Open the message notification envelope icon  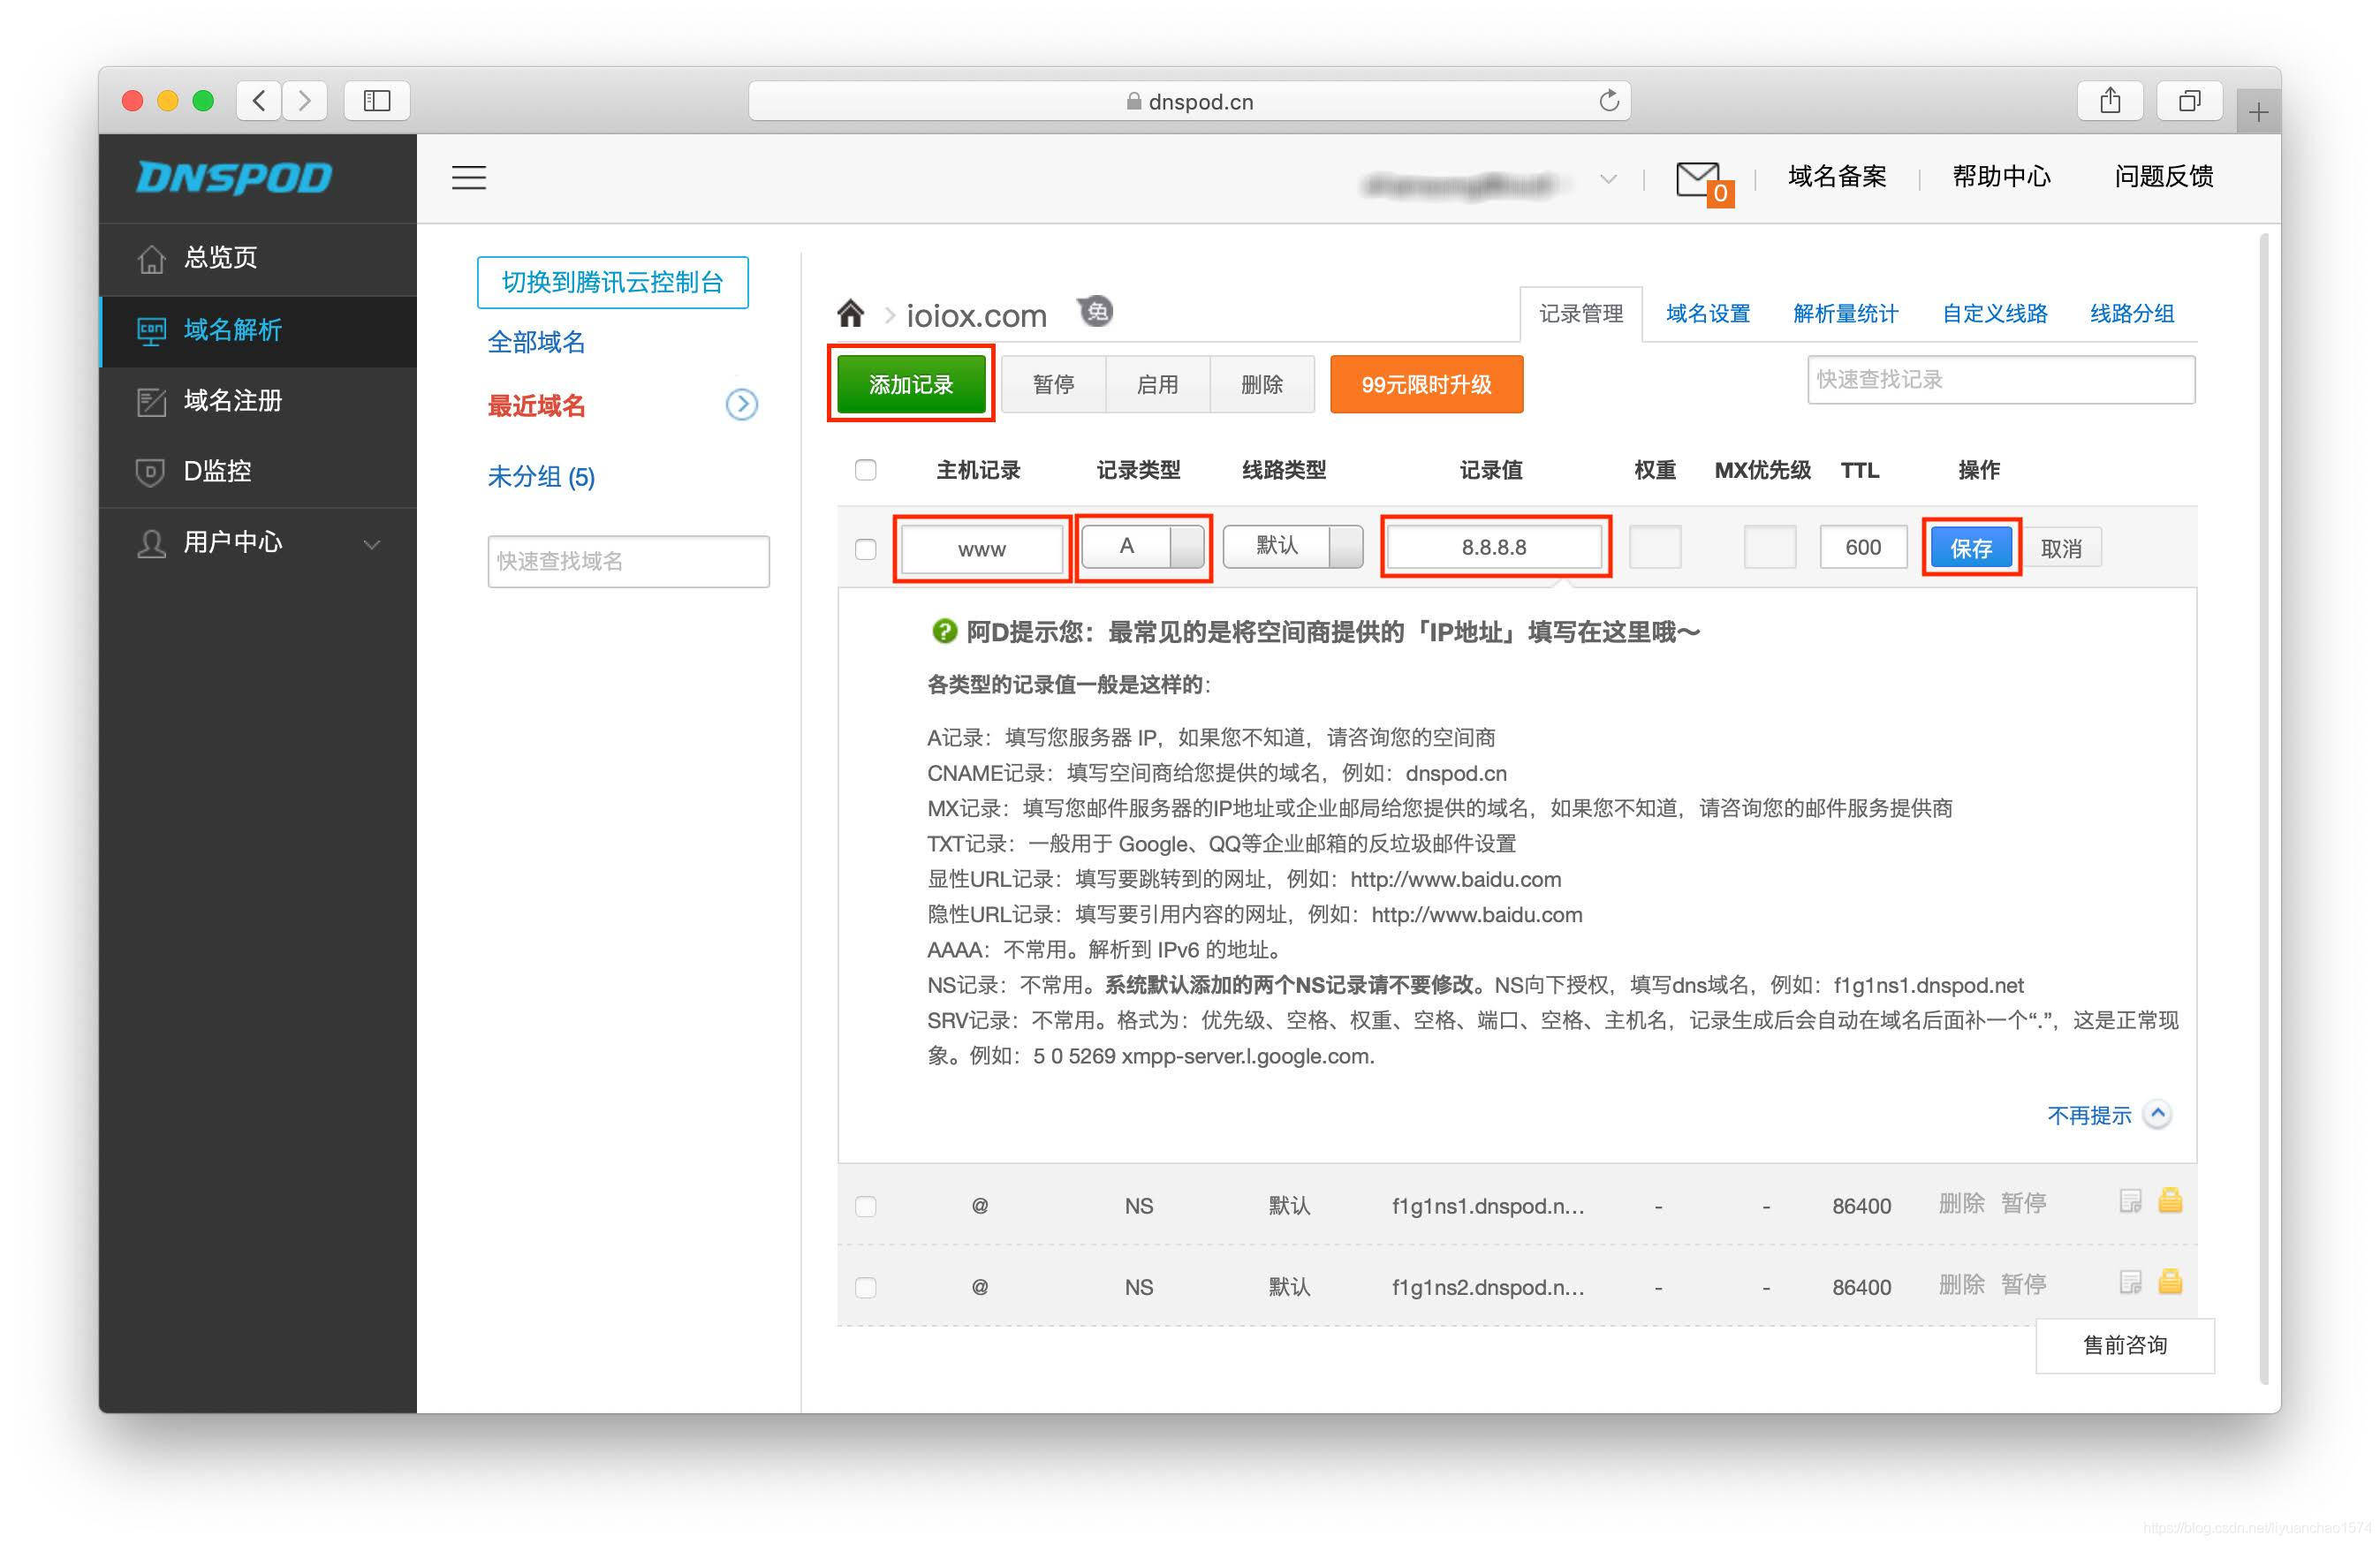pos(1697,178)
